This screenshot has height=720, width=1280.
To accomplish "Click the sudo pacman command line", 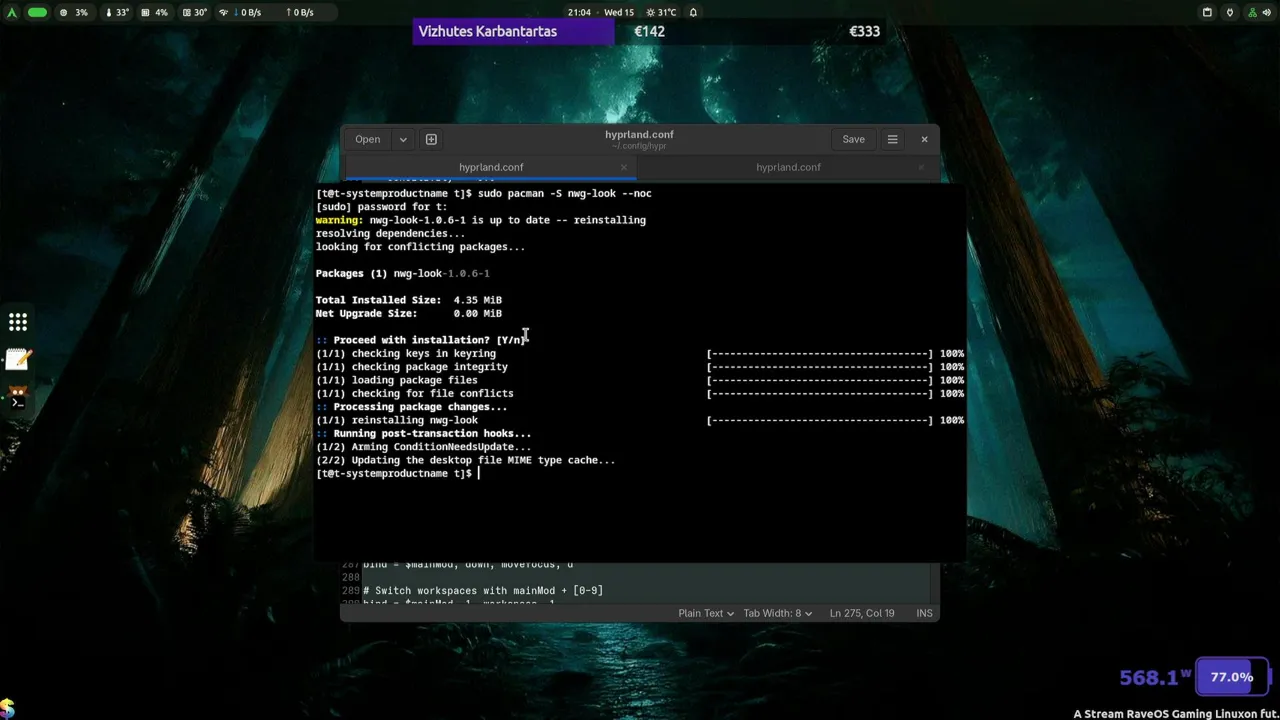I will (x=484, y=193).
